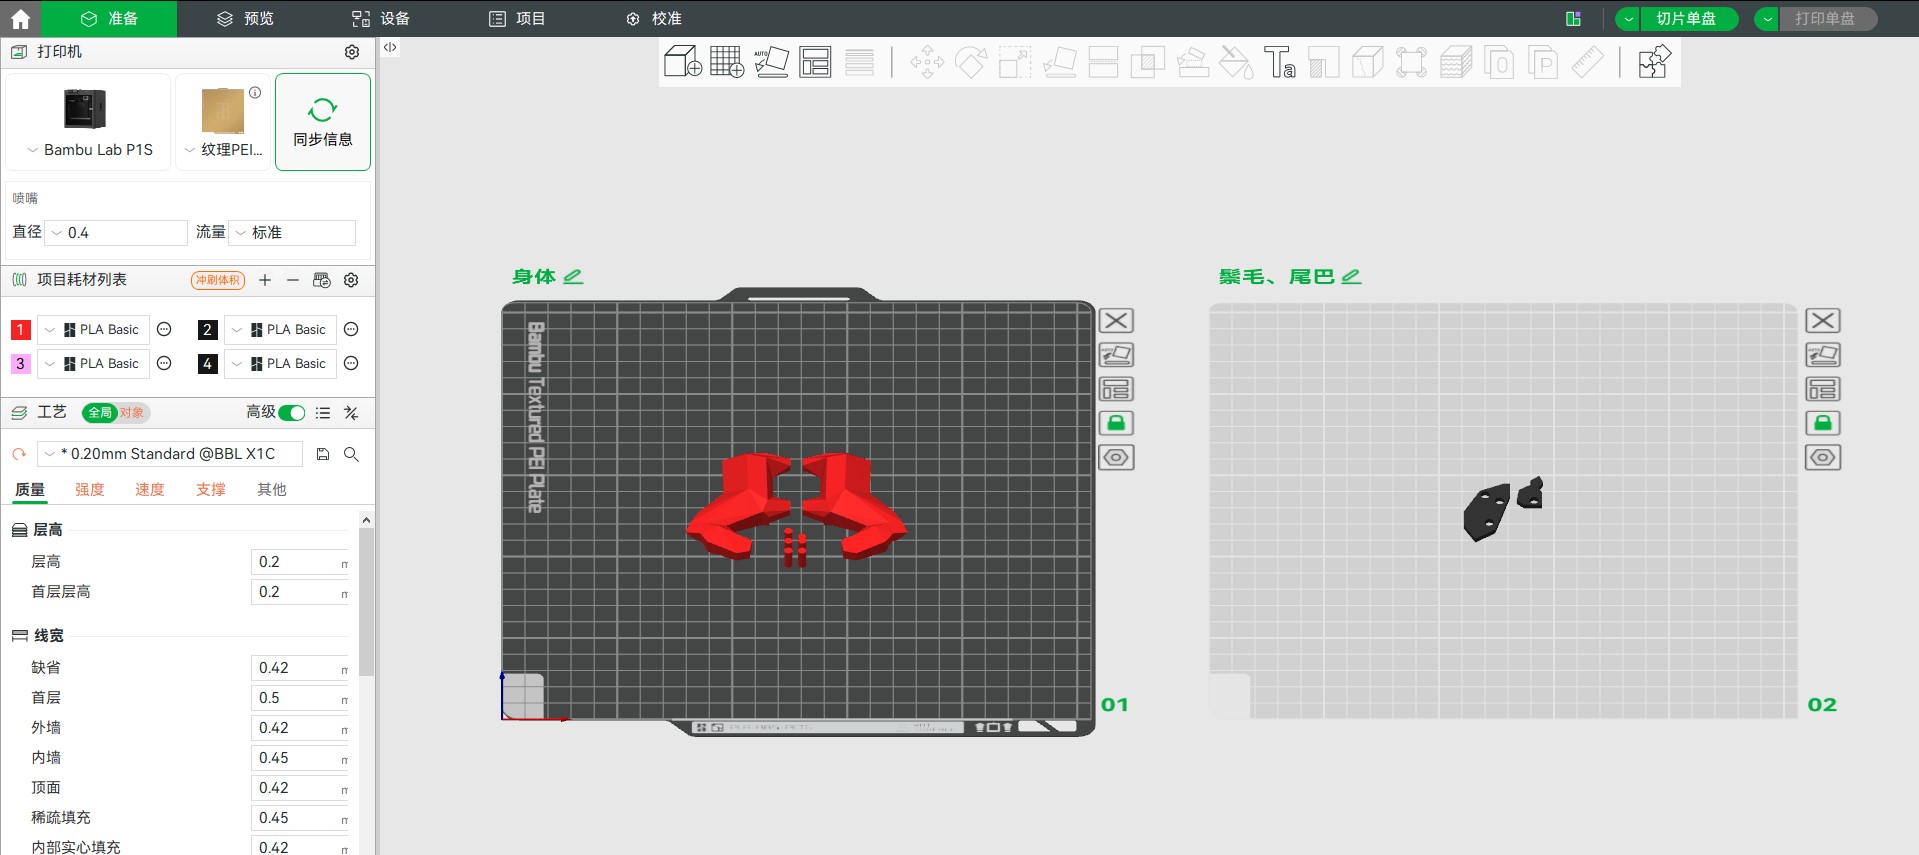Click the Sync info (同步信息) button
Image resolution: width=1919 pixels, height=855 pixels.
tap(322, 122)
